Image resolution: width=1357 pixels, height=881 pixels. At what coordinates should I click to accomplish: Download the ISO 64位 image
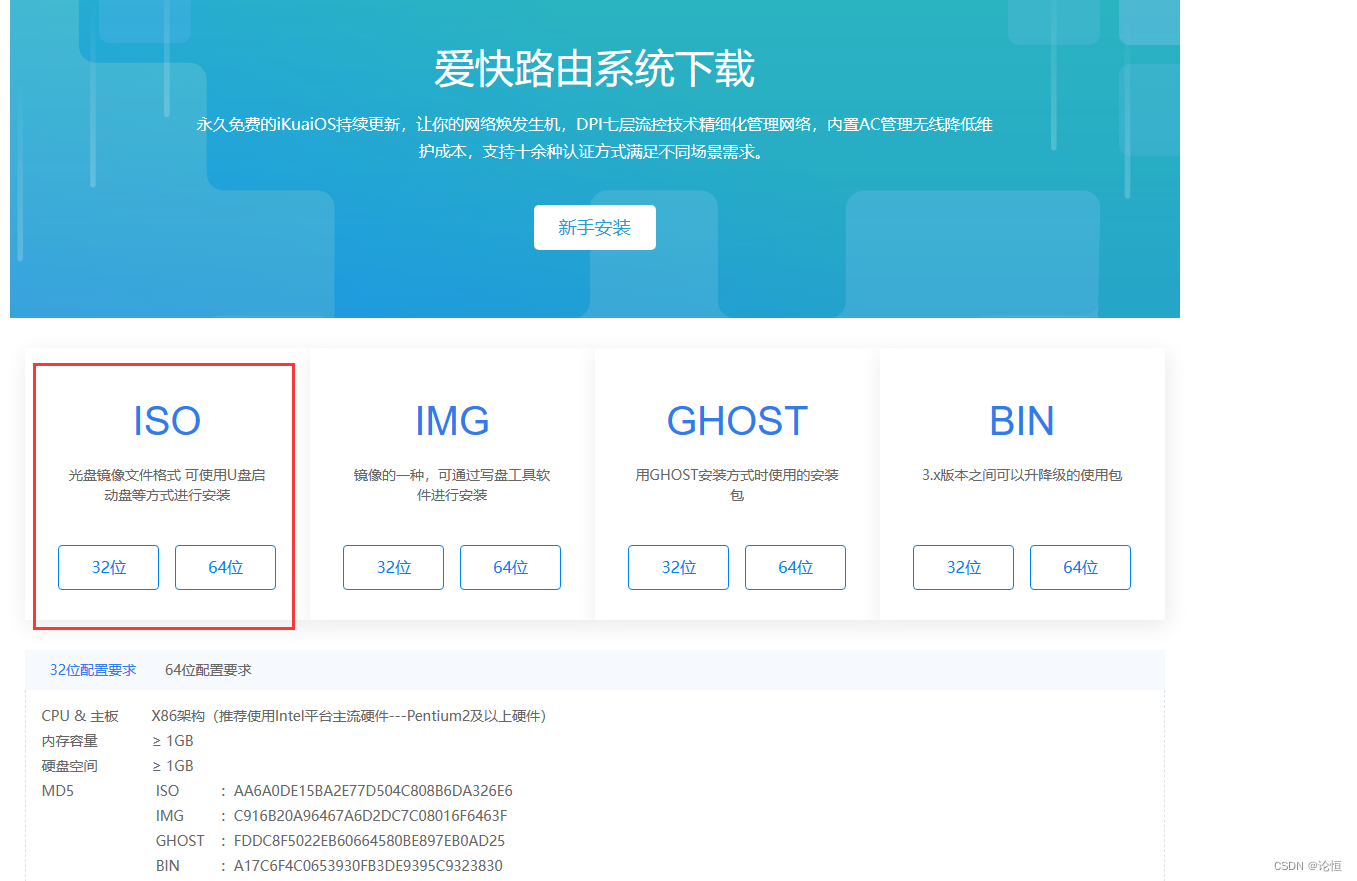click(x=225, y=567)
